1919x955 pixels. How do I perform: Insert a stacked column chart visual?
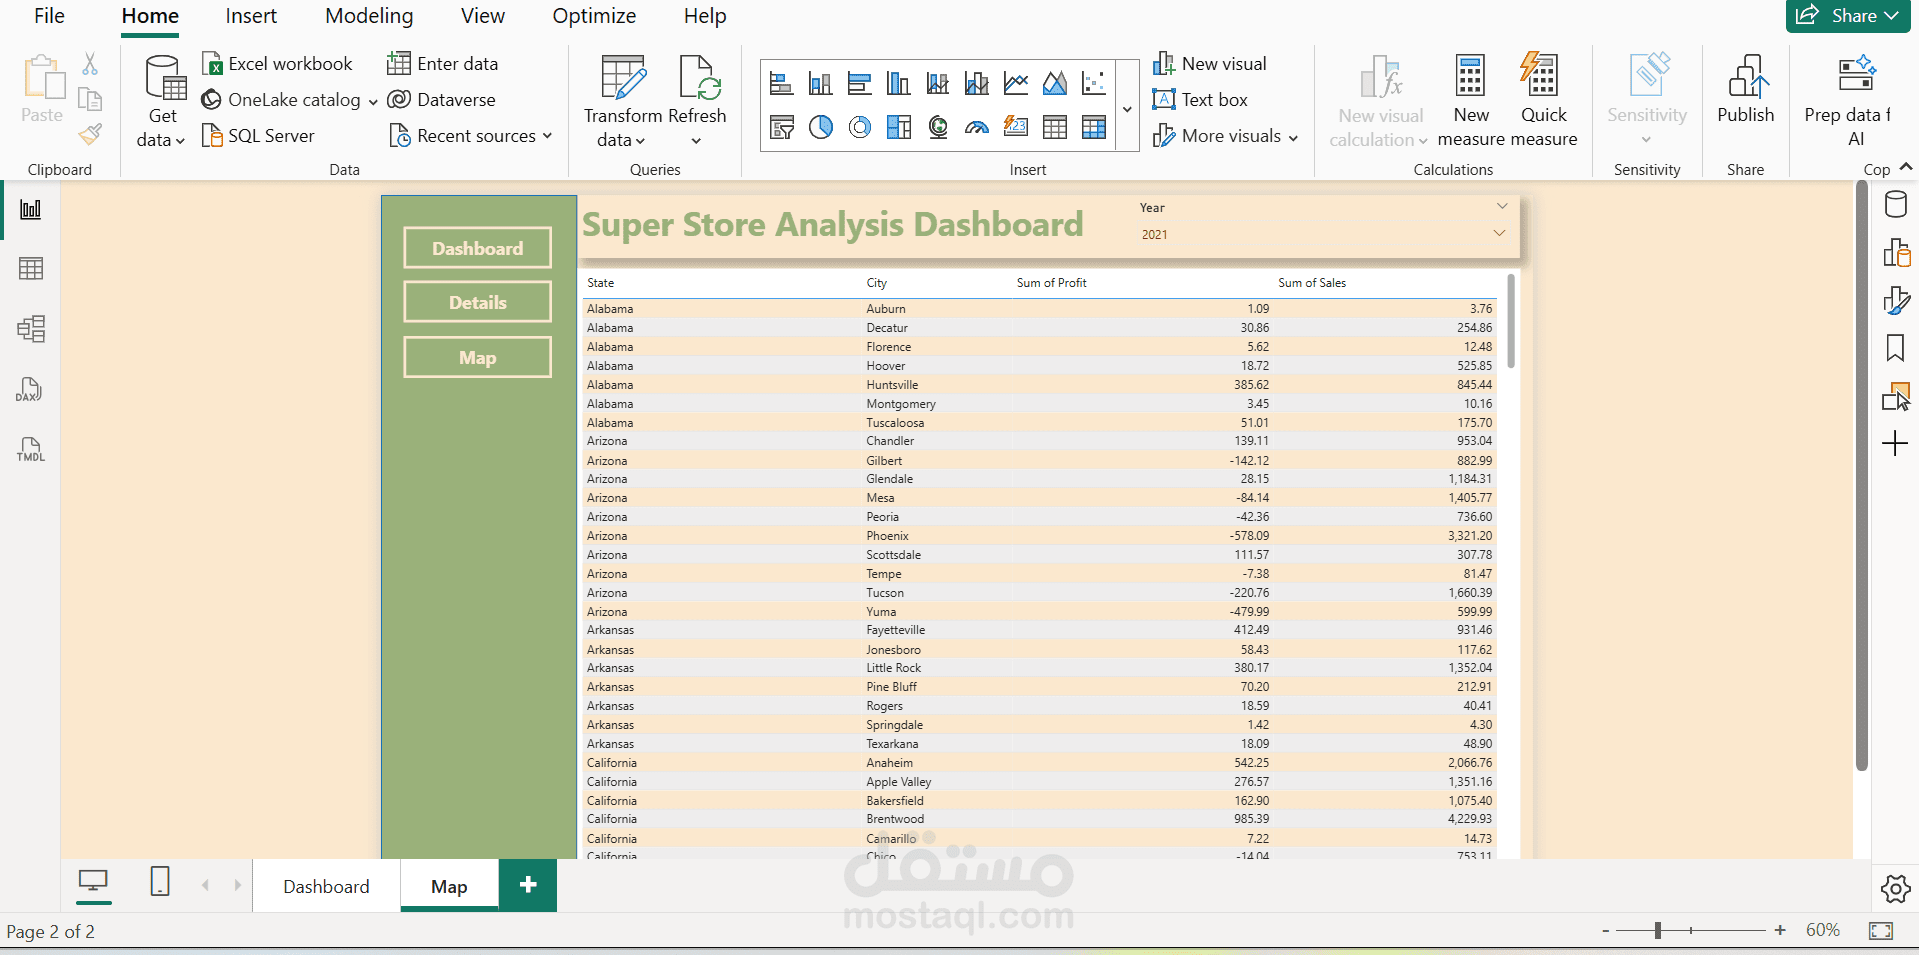pyautogui.click(x=820, y=83)
